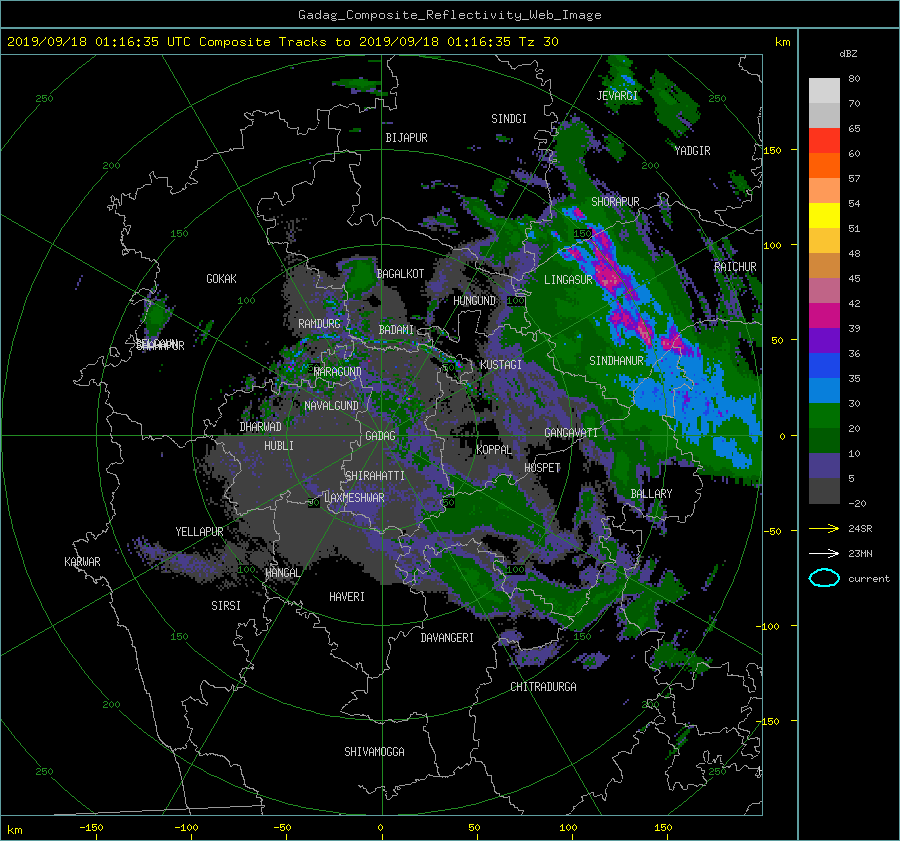Select the red 65 dBZ color swatch

click(x=824, y=140)
